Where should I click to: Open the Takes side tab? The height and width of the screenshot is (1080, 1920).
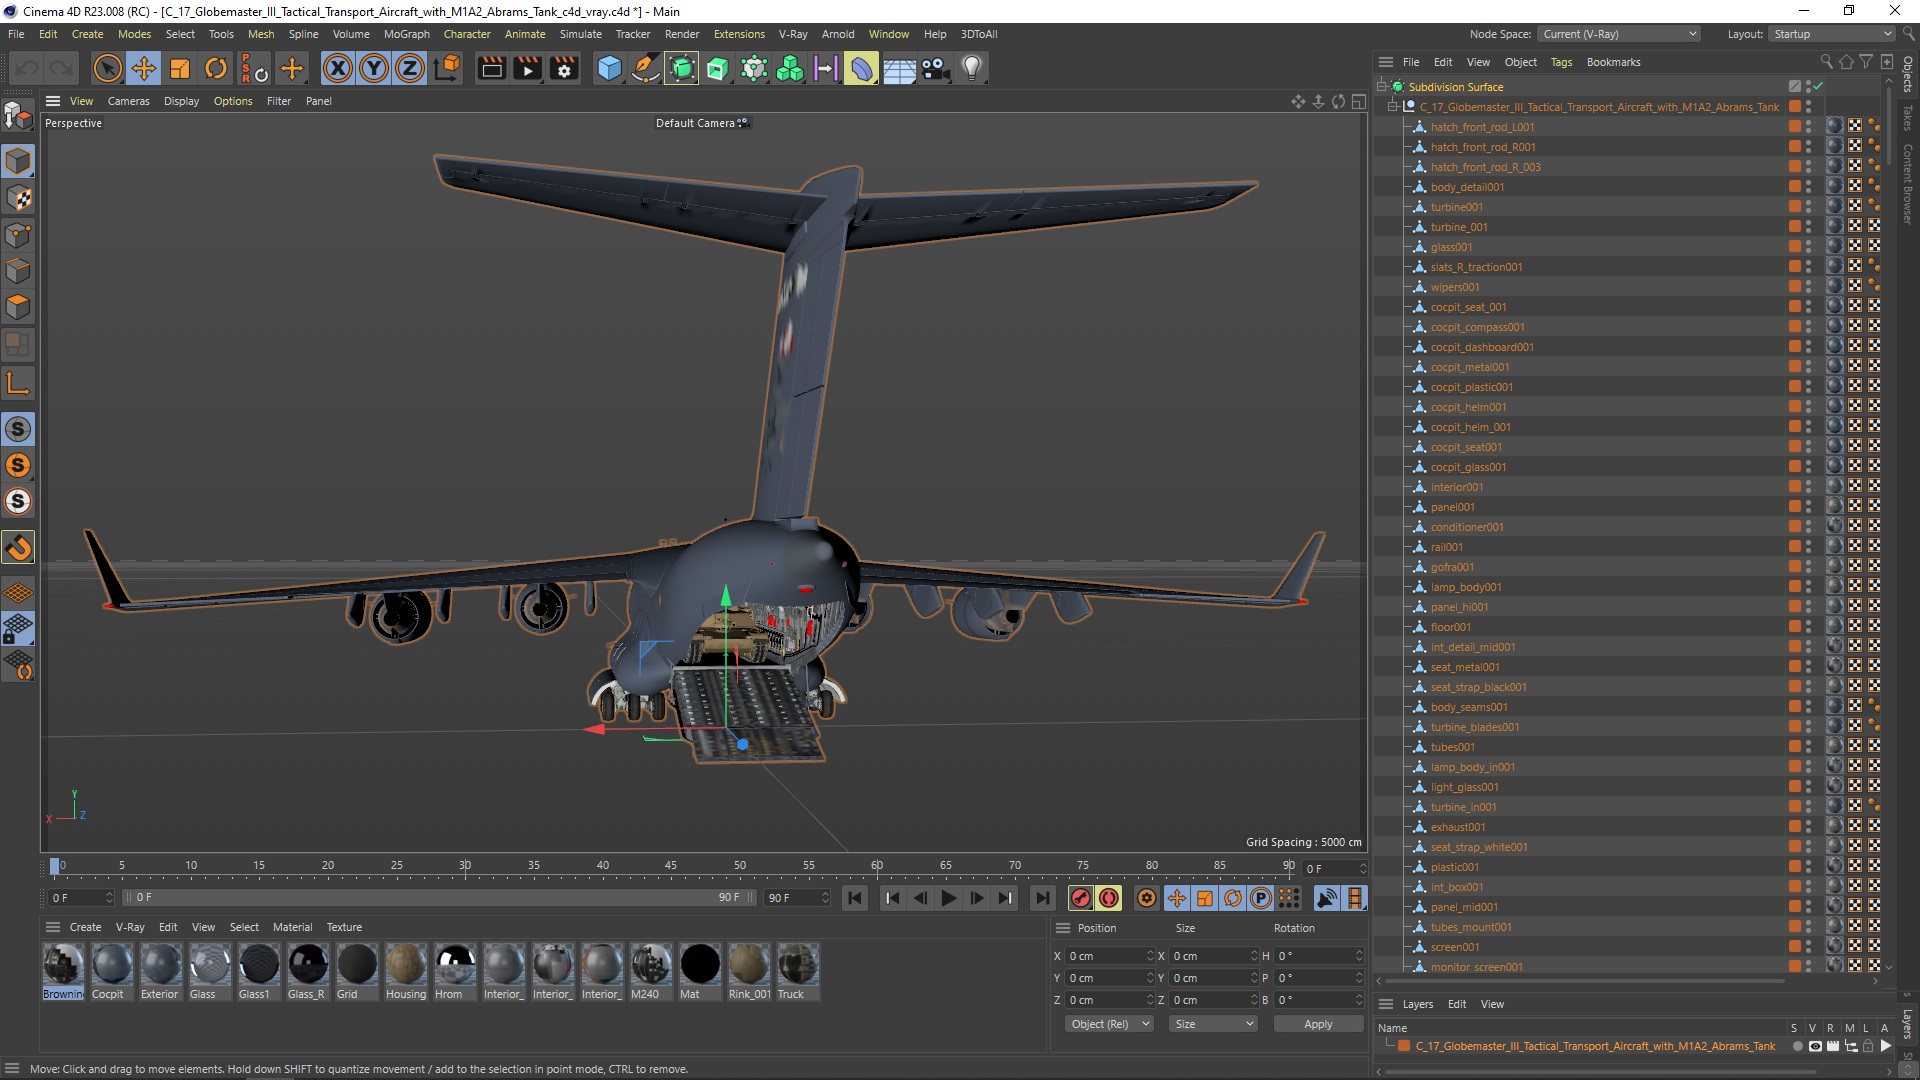click(1908, 117)
